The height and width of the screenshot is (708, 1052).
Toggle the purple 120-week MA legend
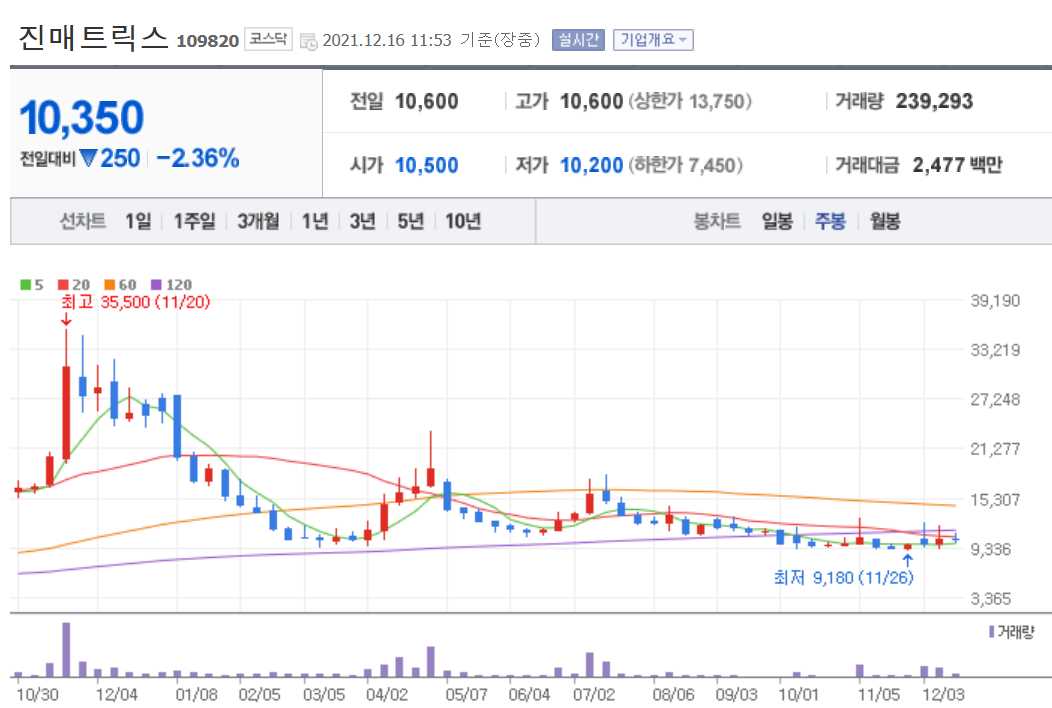(x=158, y=284)
